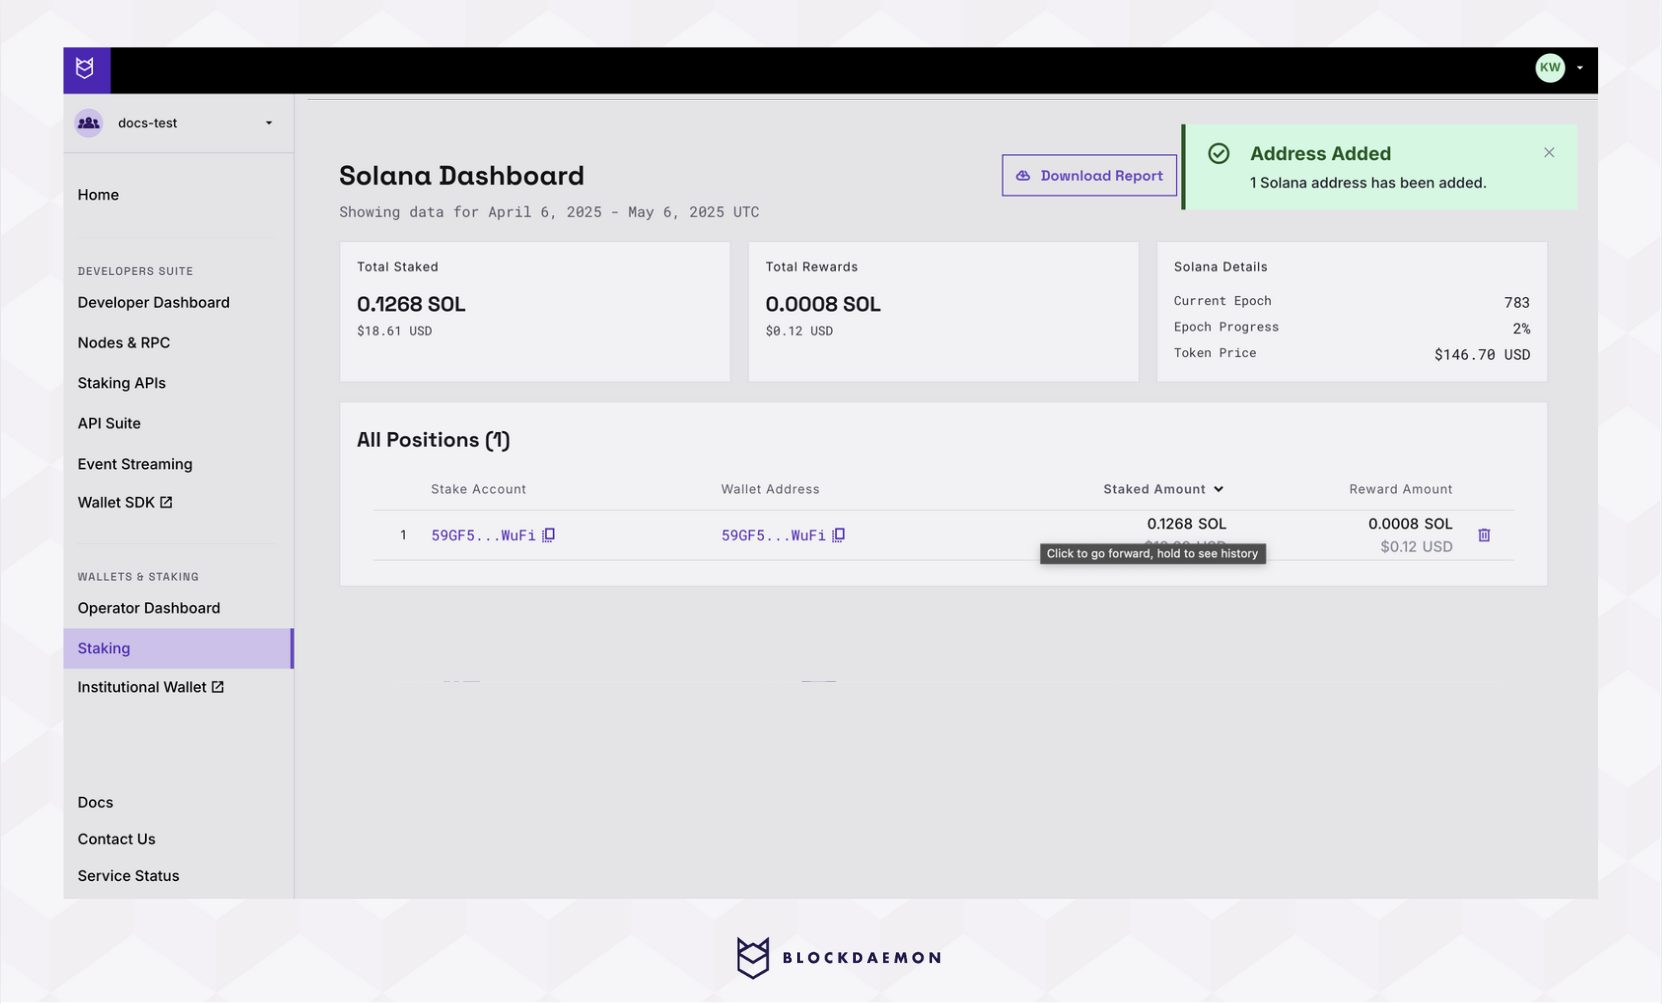Screen dimensions: 1662x1004
Task: Click the Solana Dashboard title
Action: (x=461, y=176)
